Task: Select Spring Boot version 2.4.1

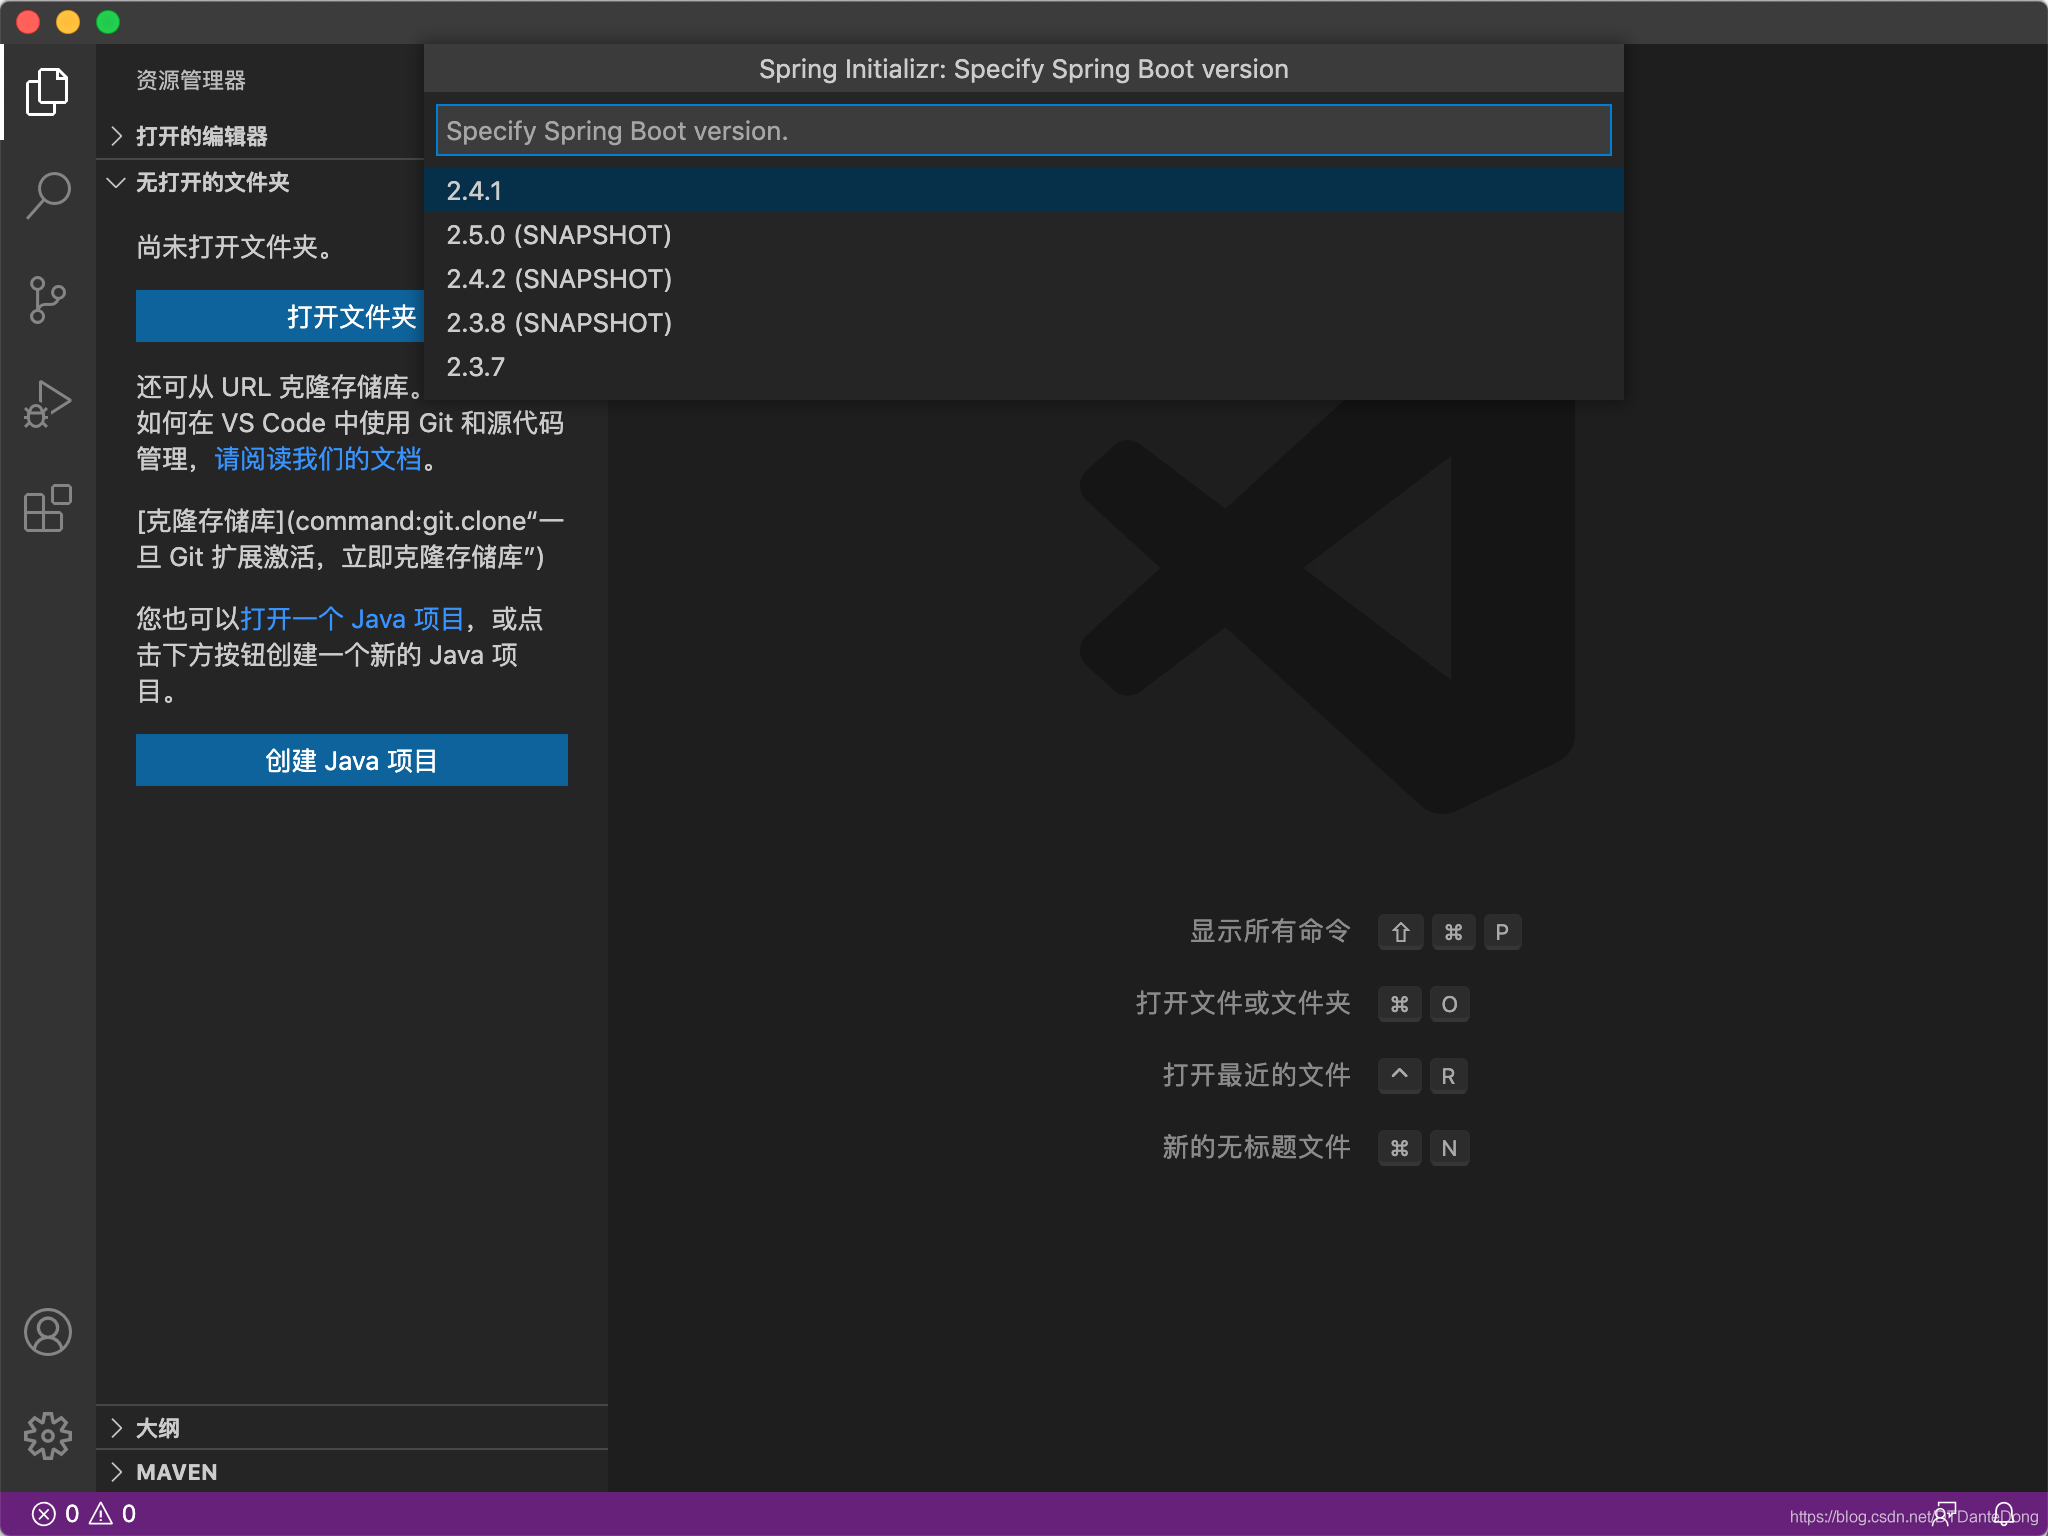Action: point(1023,190)
